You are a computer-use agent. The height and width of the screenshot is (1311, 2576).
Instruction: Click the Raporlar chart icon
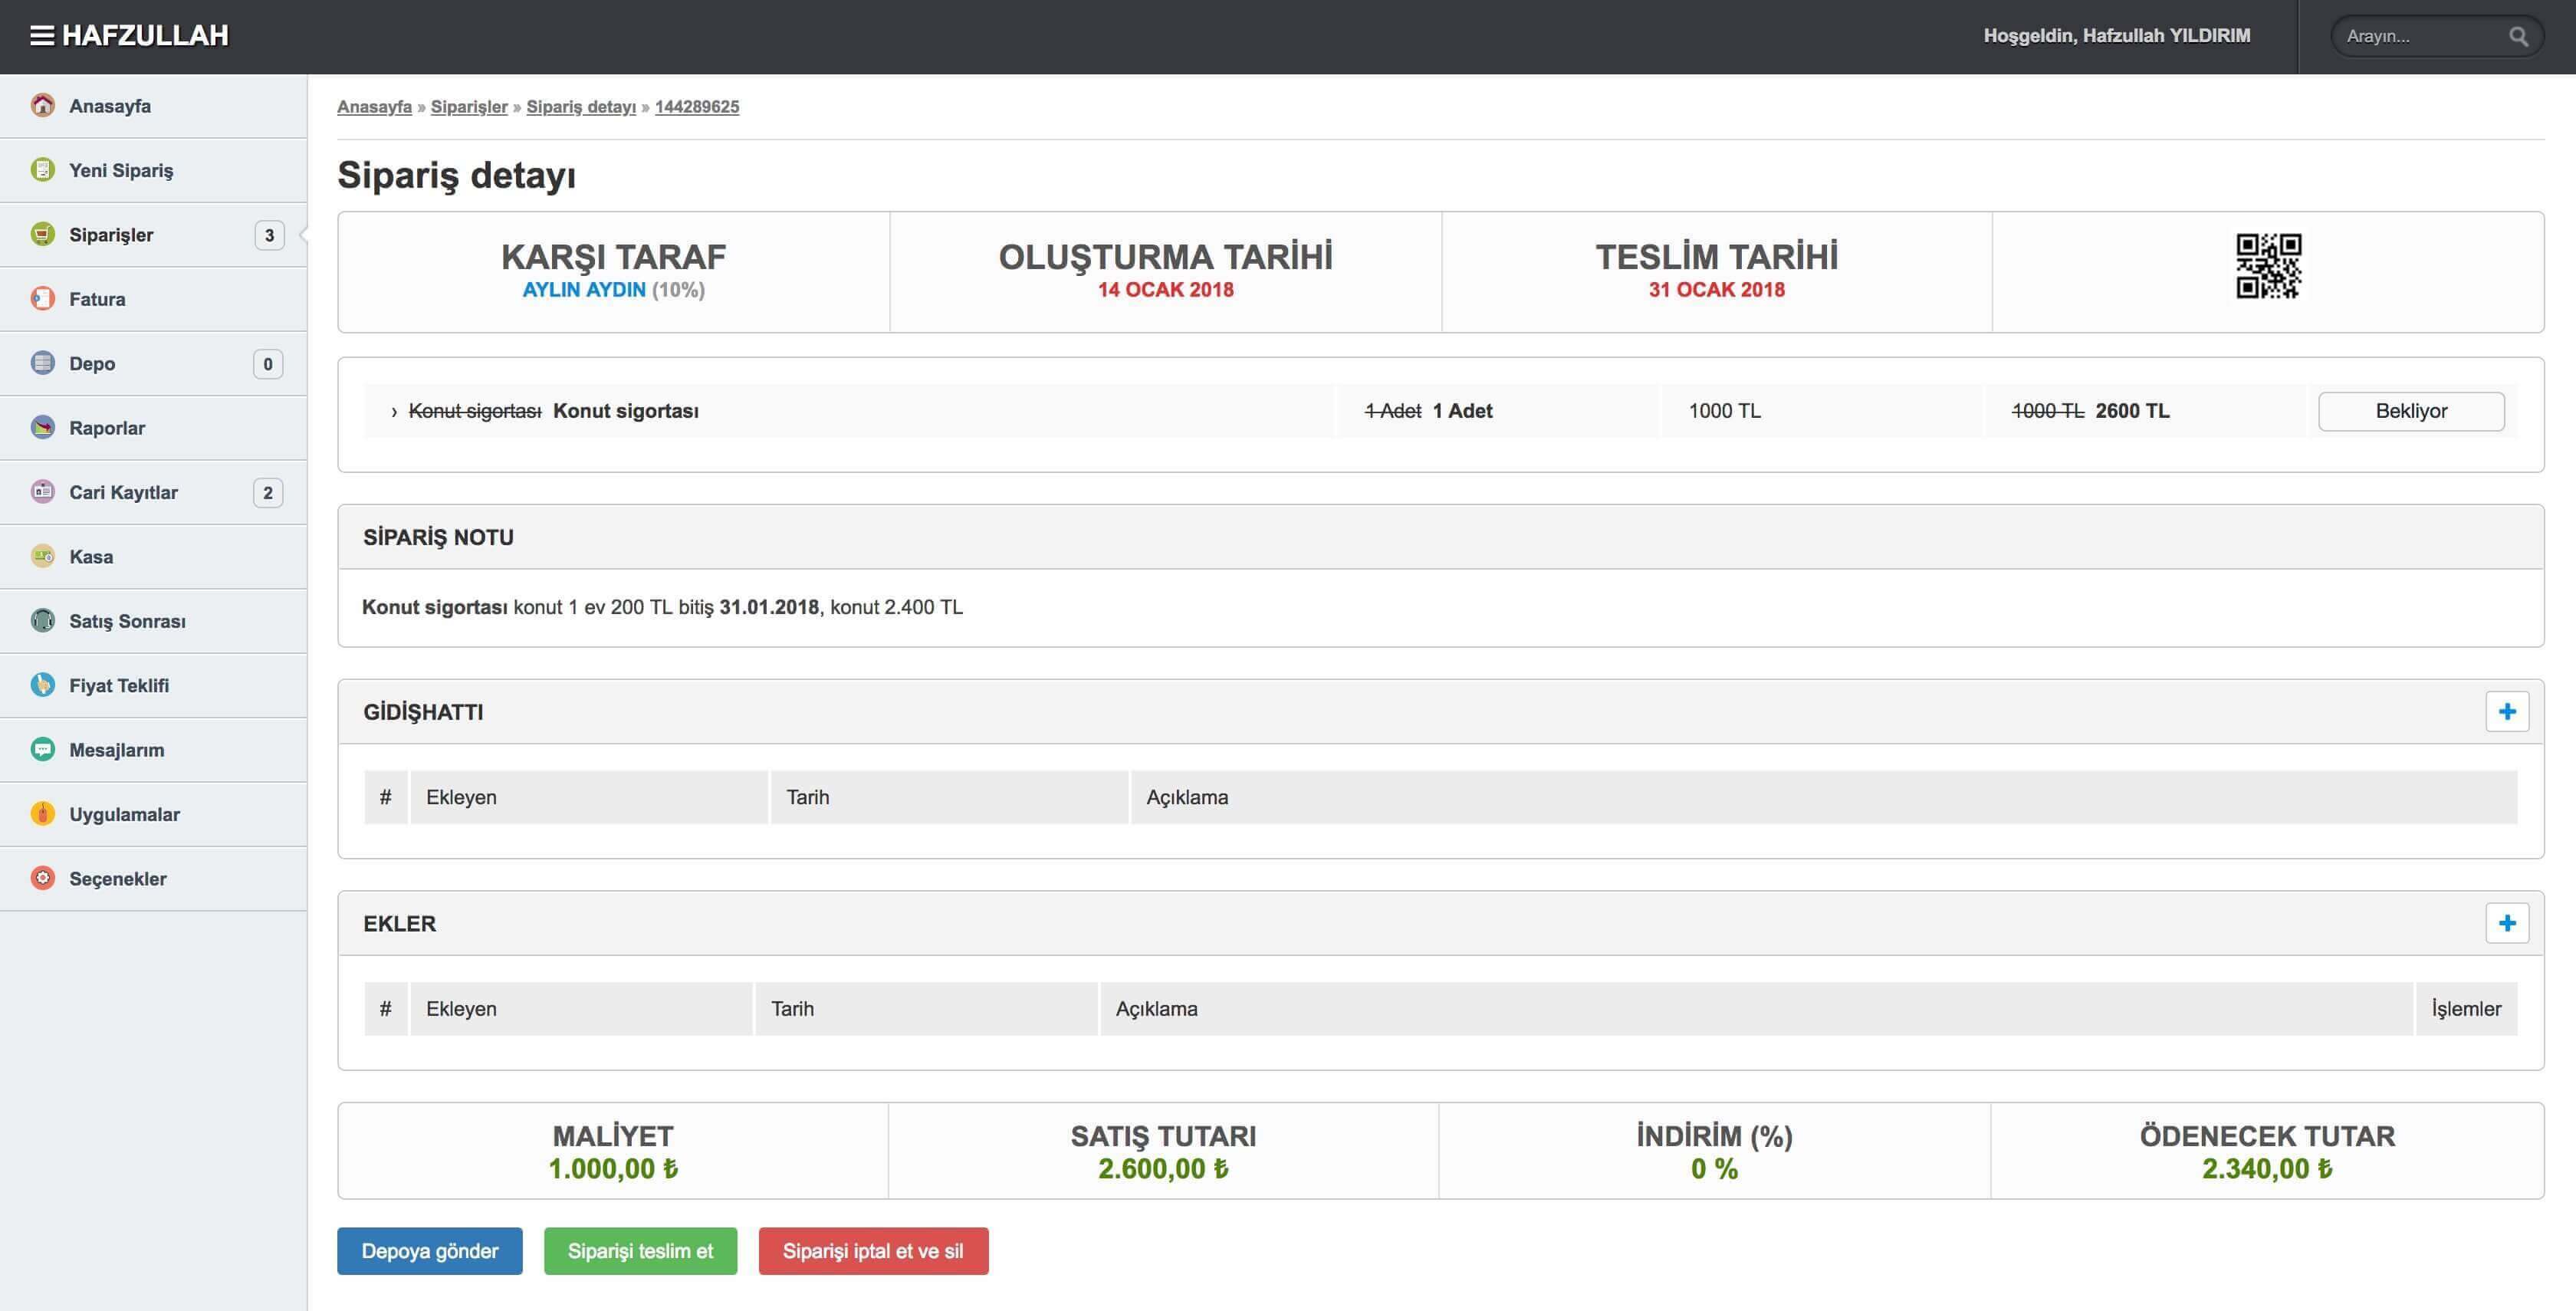pyautogui.click(x=42, y=427)
